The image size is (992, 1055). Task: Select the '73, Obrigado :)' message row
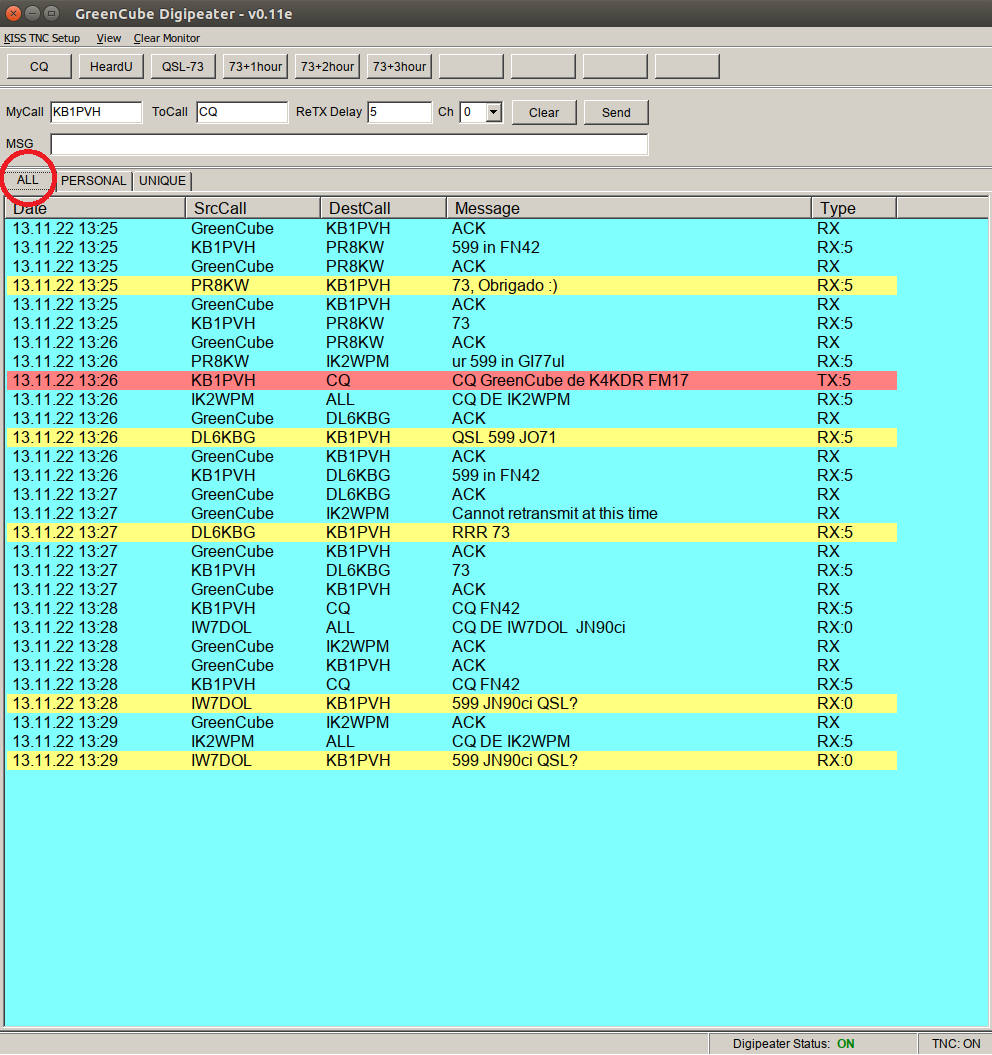[x=452, y=285]
